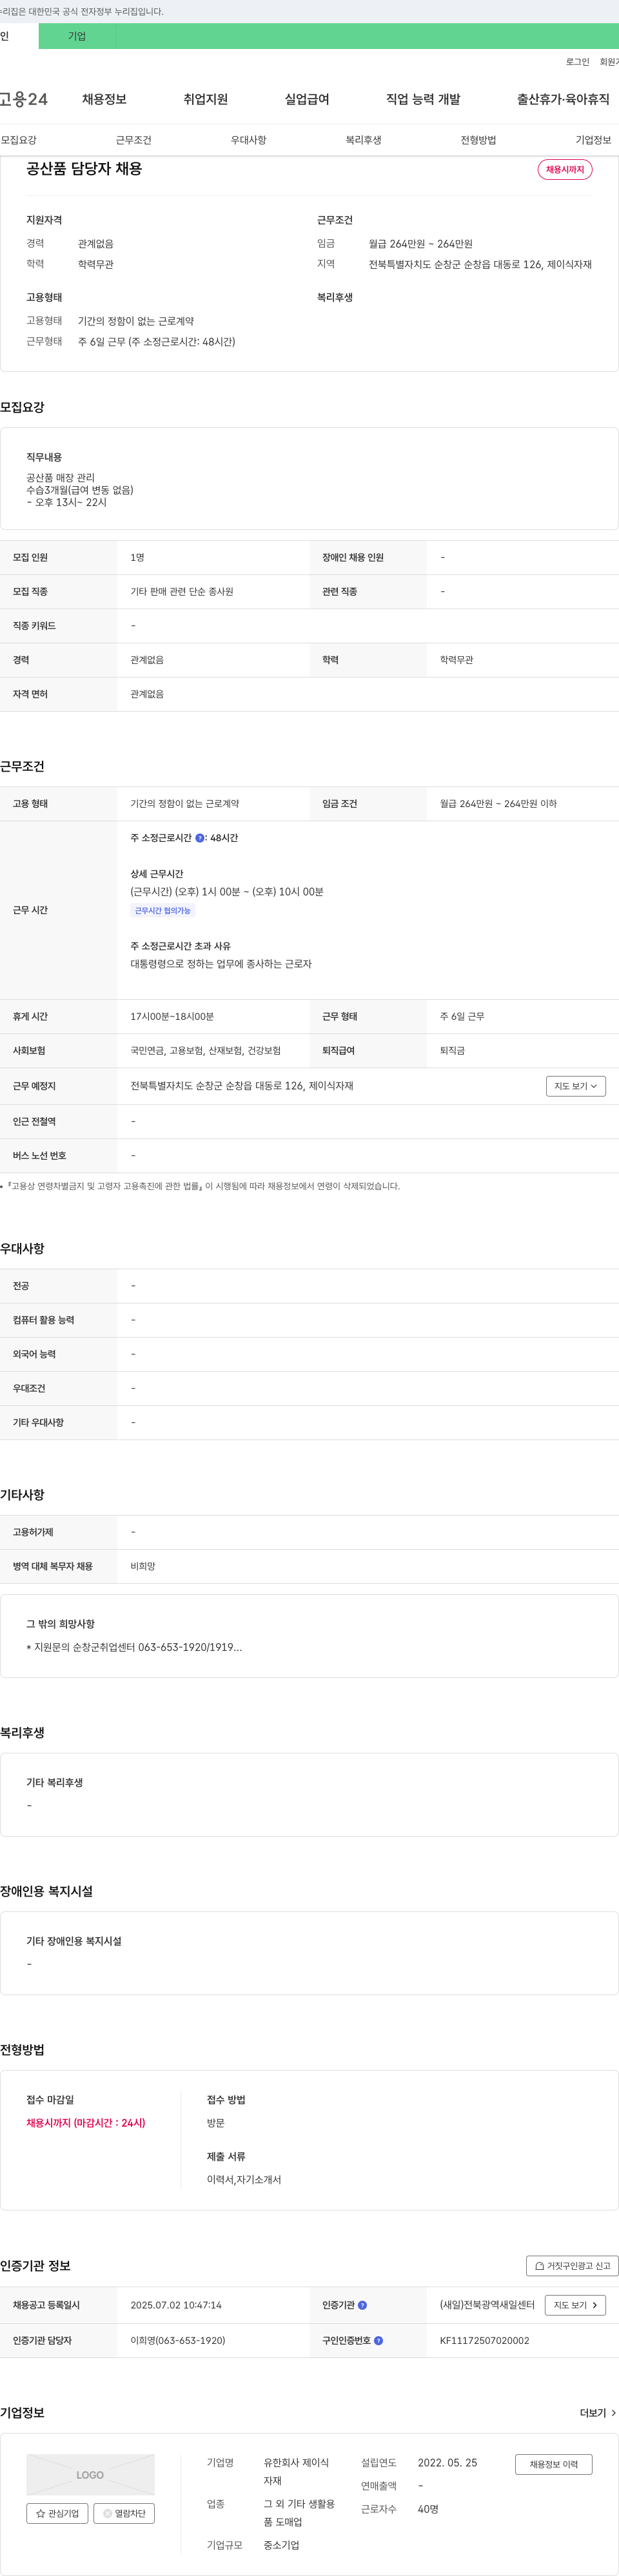The height and width of the screenshot is (2576, 619).
Task: Open the 직업 능력 개발 menu
Action: click(423, 99)
